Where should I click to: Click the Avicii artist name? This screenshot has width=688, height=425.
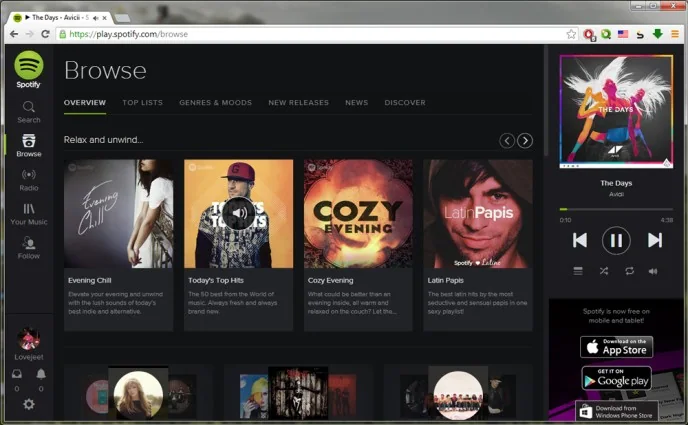click(x=616, y=194)
